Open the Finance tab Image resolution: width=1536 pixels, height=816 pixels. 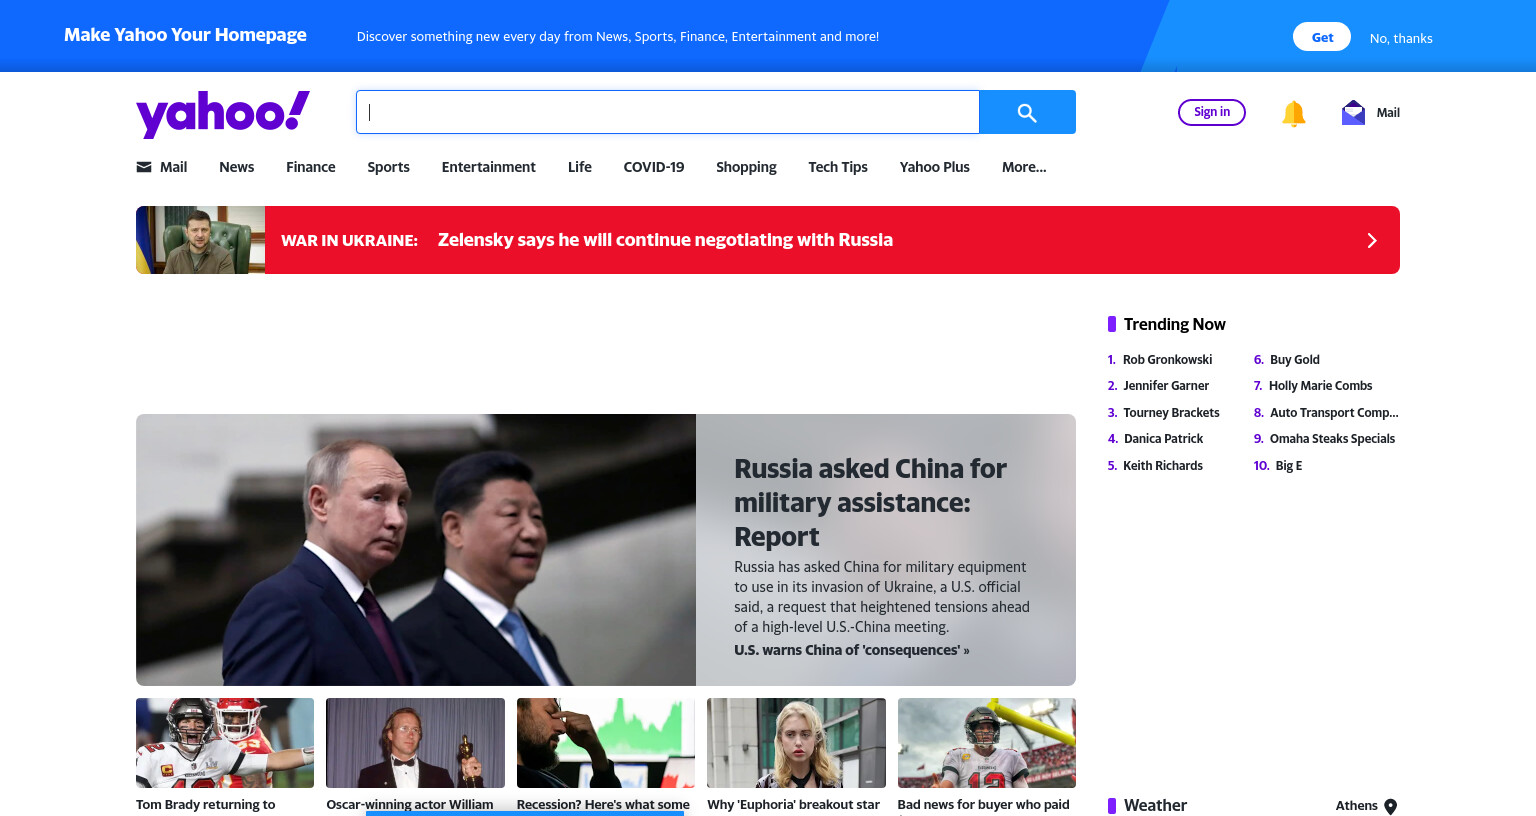(311, 167)
